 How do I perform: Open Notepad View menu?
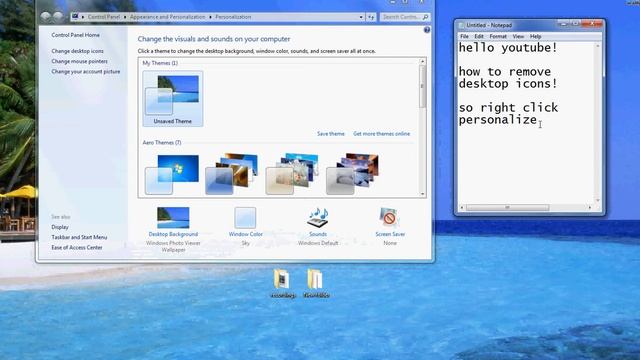[x=518, y=36]
